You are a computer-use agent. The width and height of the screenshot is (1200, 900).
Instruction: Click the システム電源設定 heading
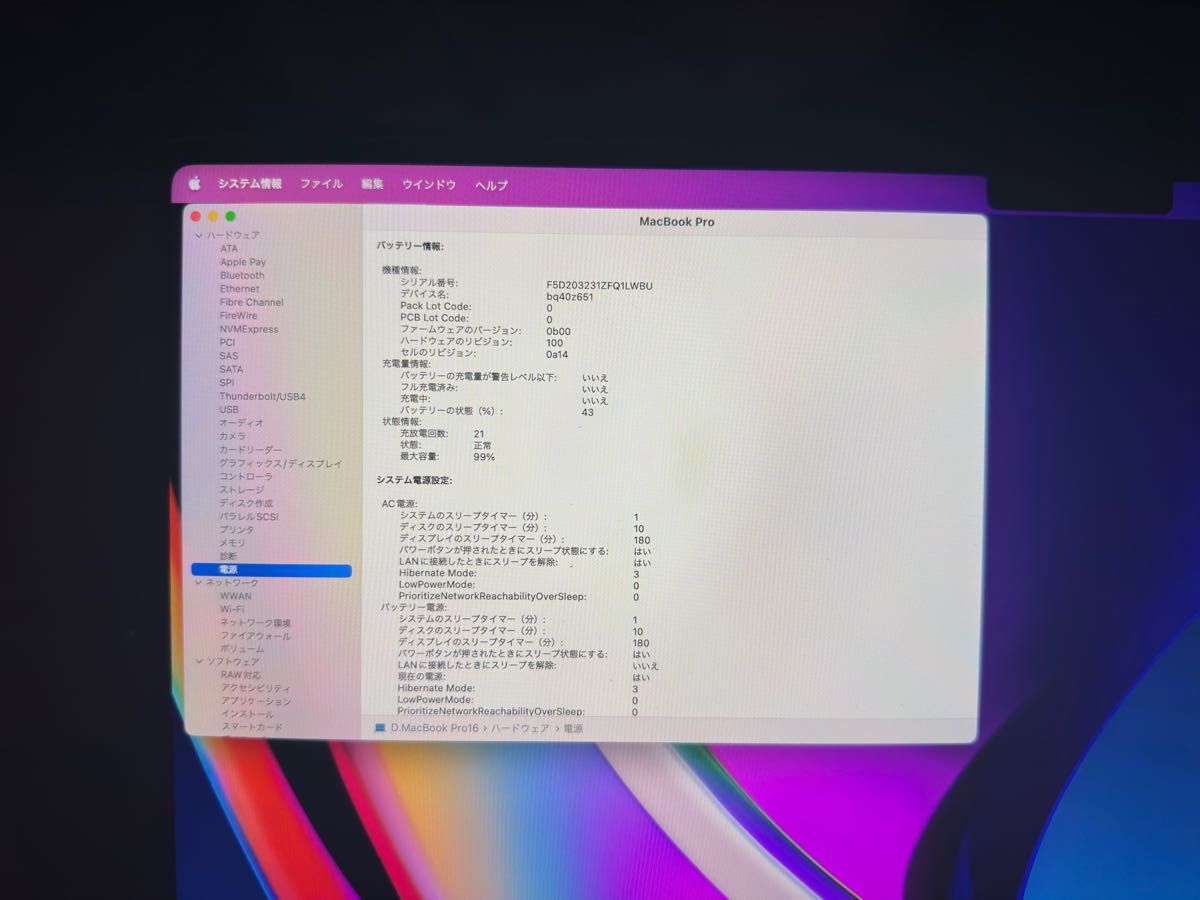[414, 481]
